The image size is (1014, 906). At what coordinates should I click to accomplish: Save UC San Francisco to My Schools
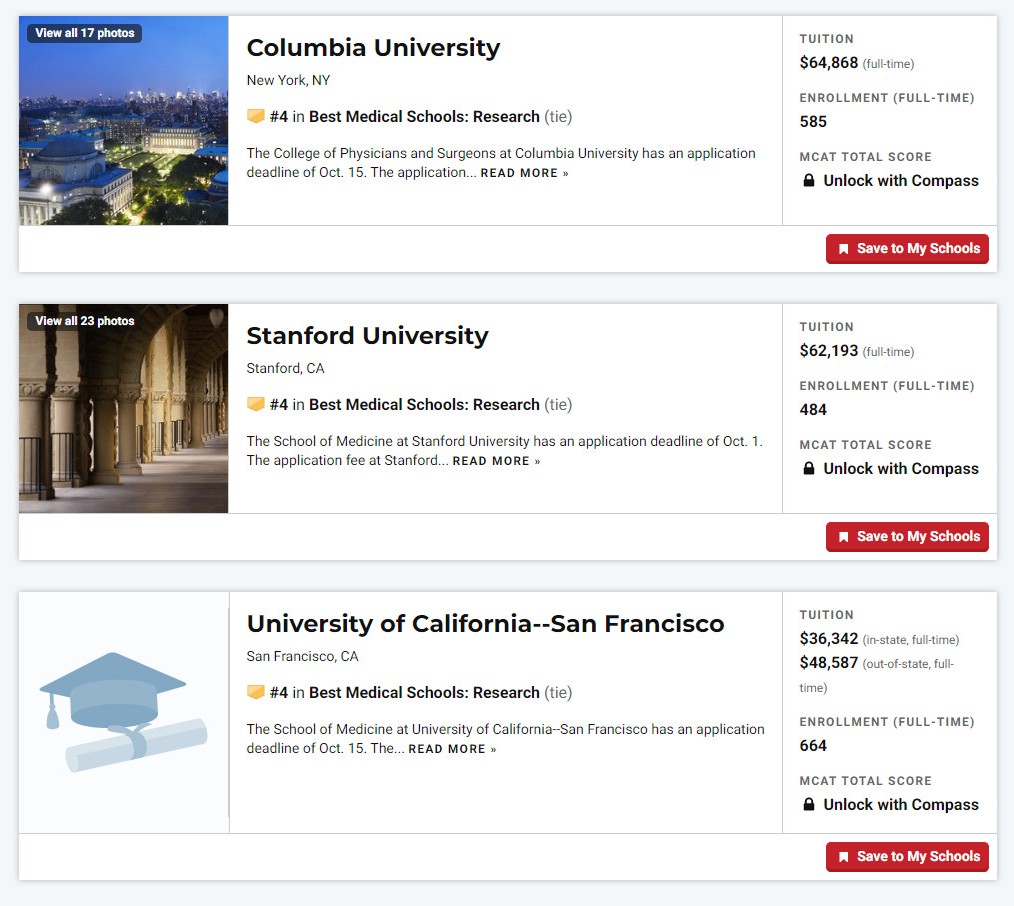pos(907,856)
